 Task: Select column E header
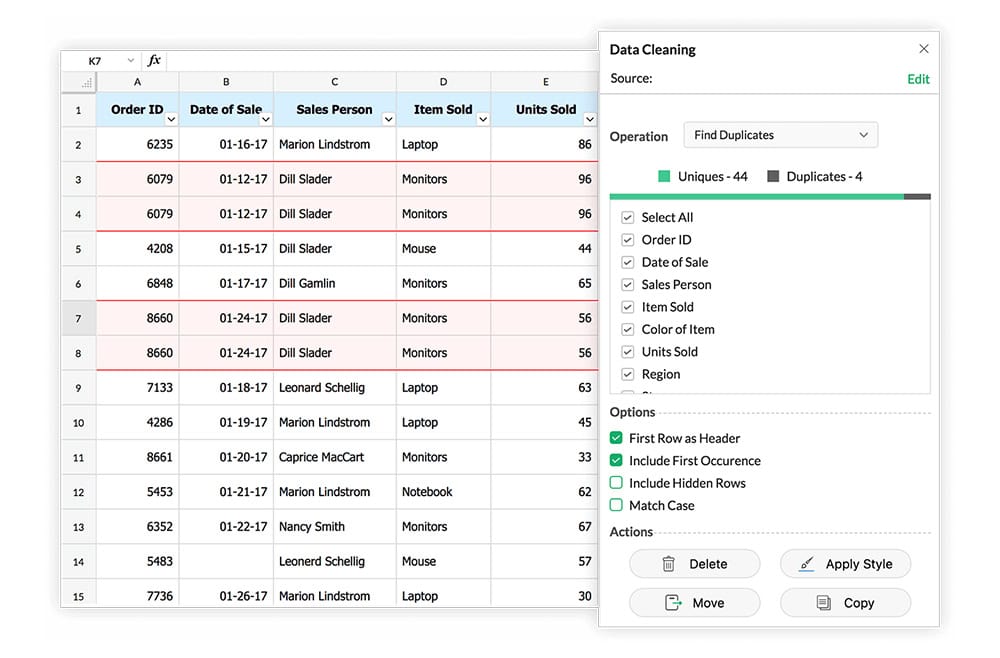545,82
